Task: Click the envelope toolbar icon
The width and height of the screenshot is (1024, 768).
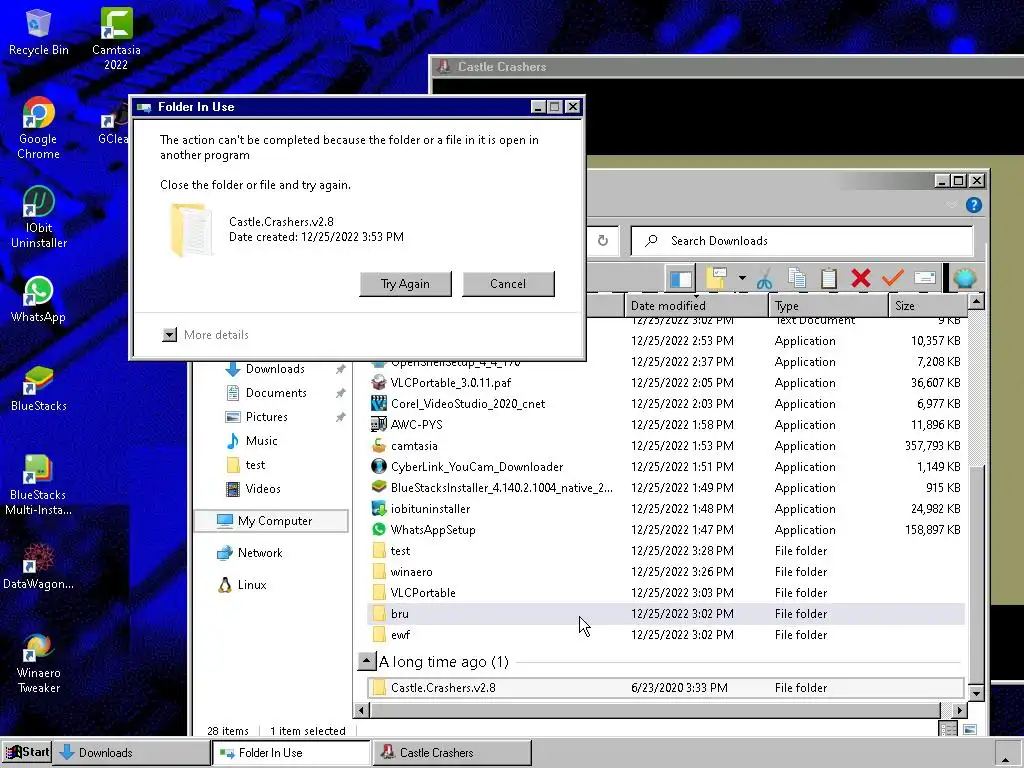Action: coord(925,278)
